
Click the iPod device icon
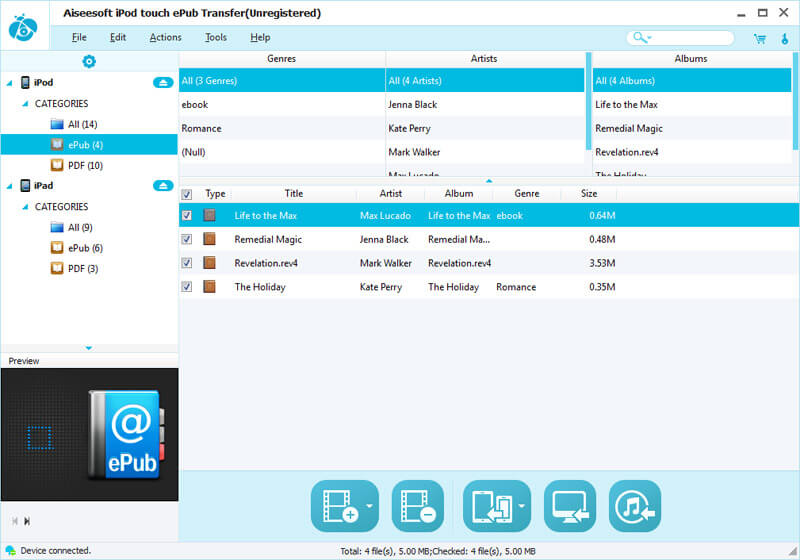click(25, 82)
